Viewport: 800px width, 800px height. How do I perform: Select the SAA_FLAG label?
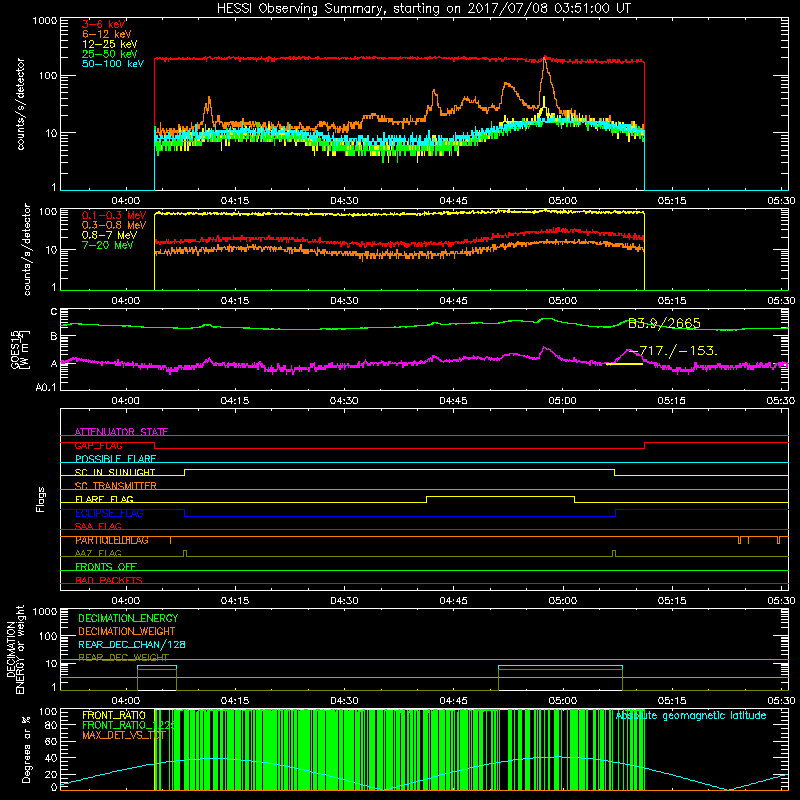(98, 526)
